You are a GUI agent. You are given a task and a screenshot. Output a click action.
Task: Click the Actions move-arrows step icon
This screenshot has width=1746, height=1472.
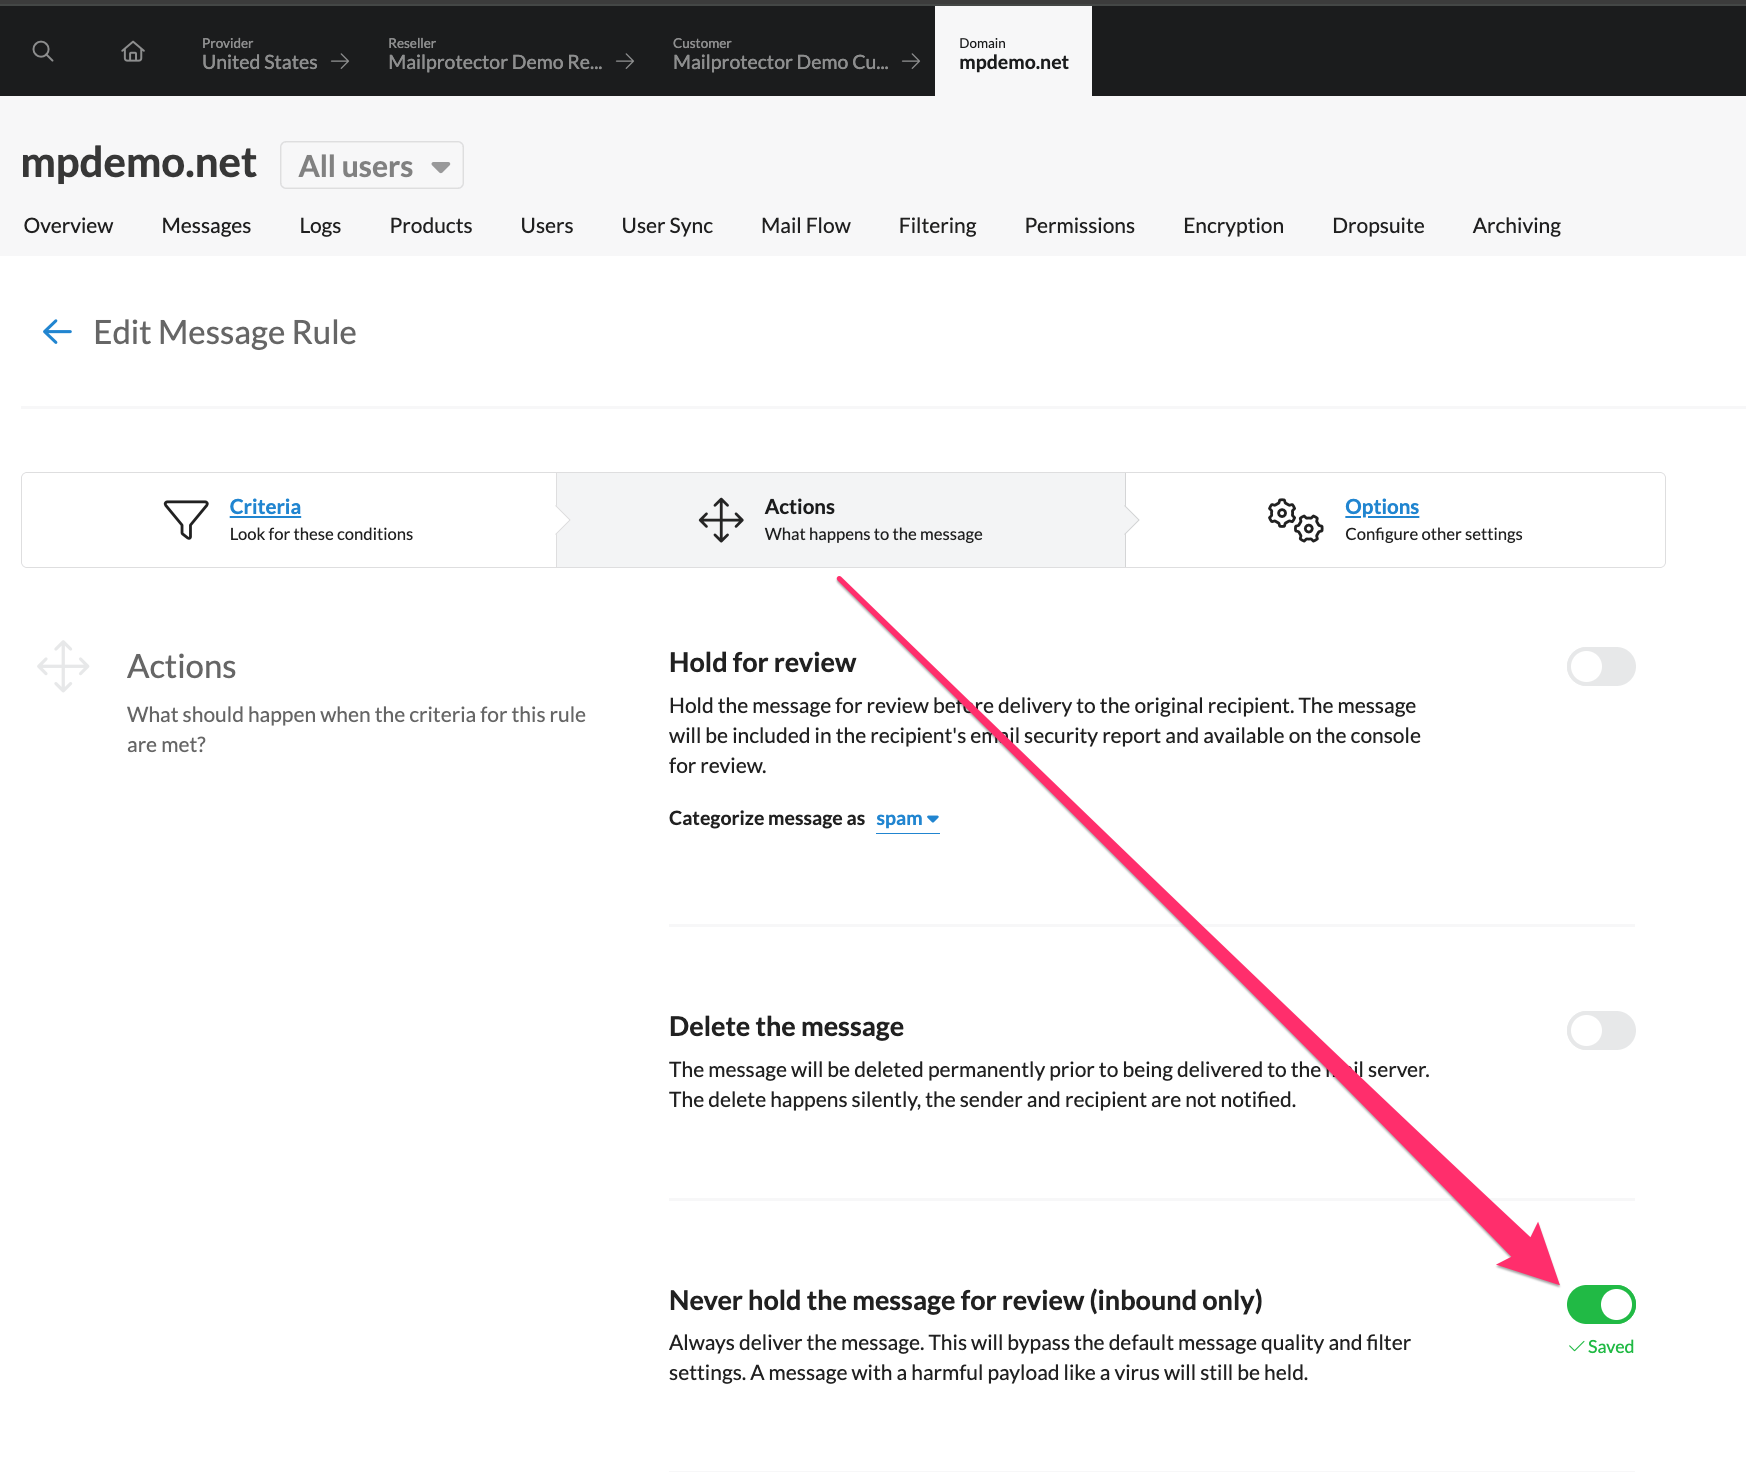[721, 520]
